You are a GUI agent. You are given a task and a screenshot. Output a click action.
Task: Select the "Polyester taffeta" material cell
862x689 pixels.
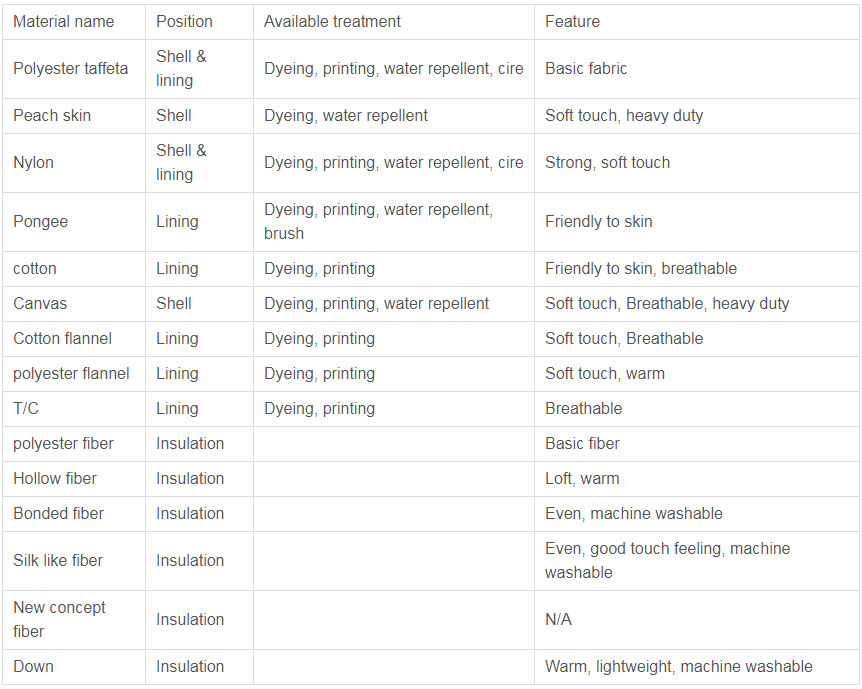click(x=70, y=69)
